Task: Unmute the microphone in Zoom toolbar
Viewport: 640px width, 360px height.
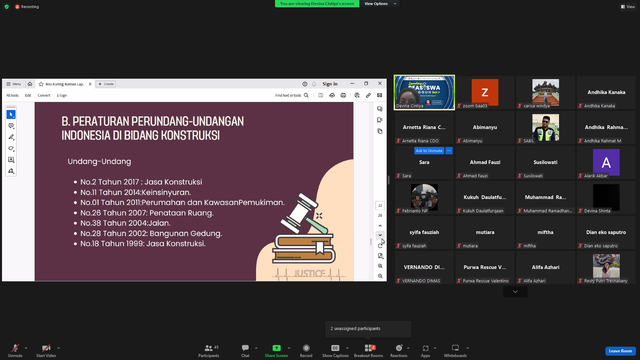Action: pyautogui.click(x=15, y=350)
